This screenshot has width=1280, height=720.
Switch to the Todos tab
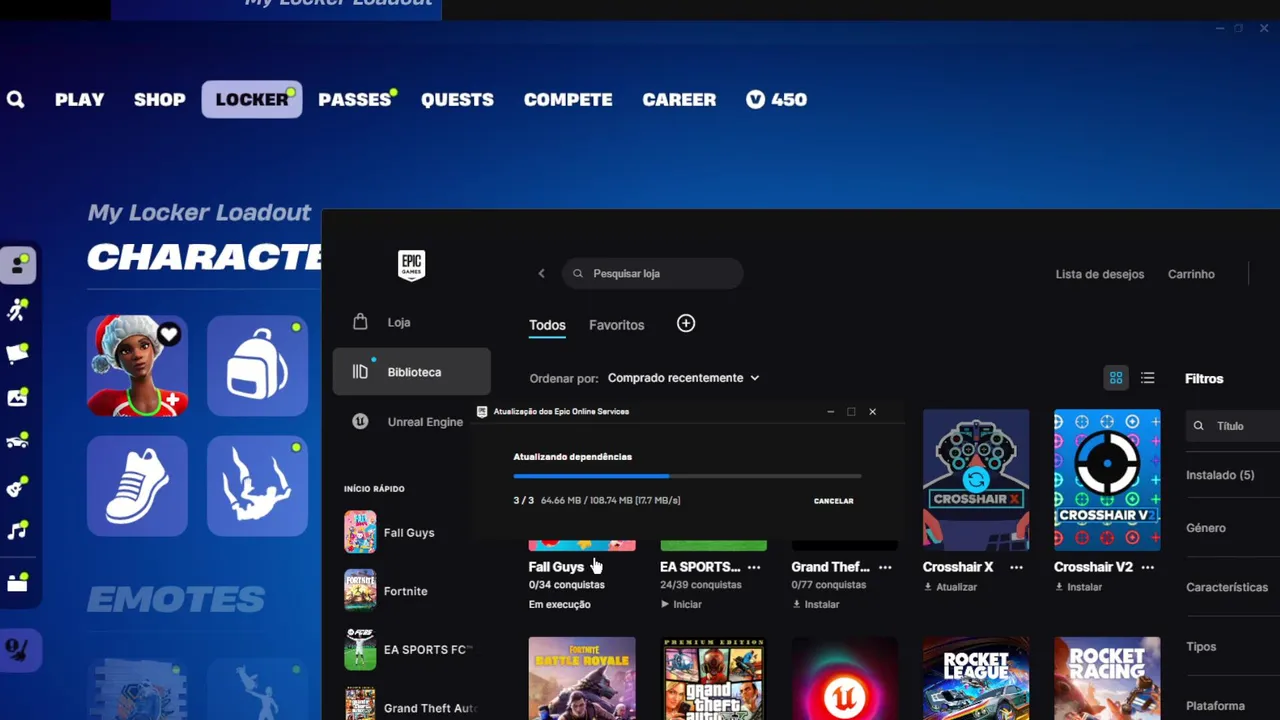coord(547,325)
